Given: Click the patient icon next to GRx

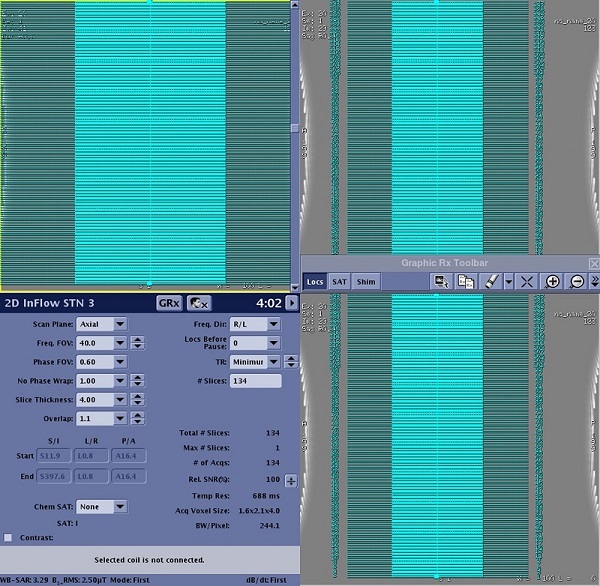Looking at the screenshot, I should tap(198, 303).
